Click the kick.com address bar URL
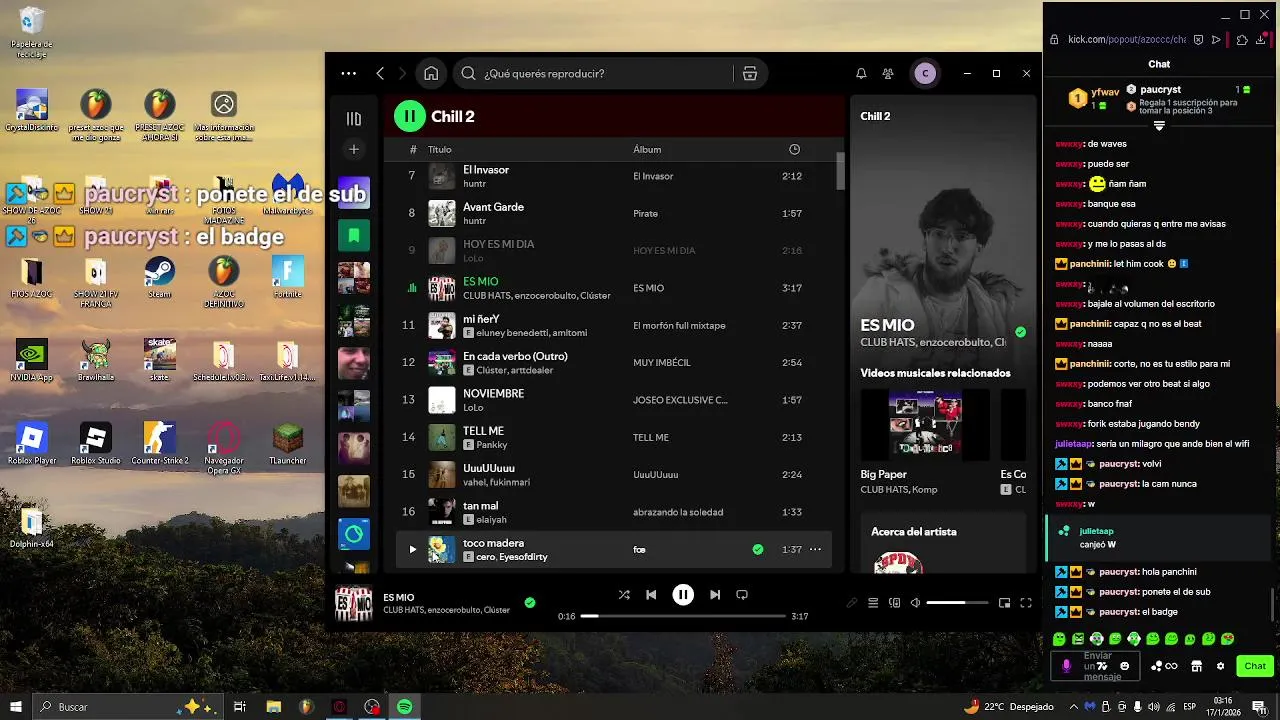Viewport: 1280px width, 720px height. click(x=1126, y=40)
